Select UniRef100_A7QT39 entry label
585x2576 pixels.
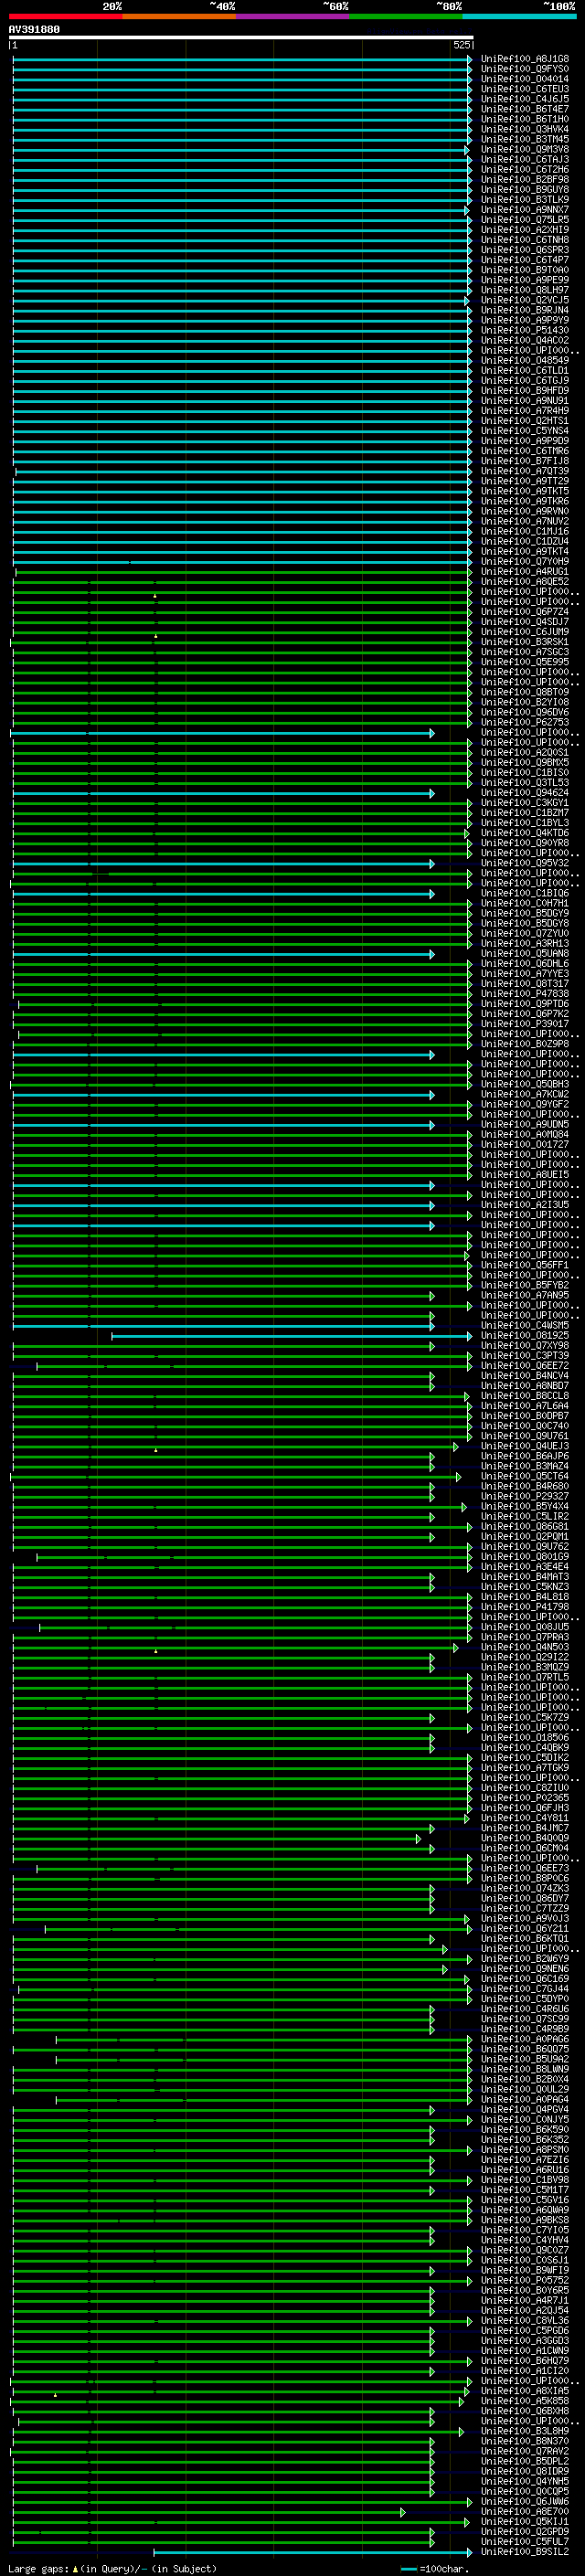[x=525, y=471]
